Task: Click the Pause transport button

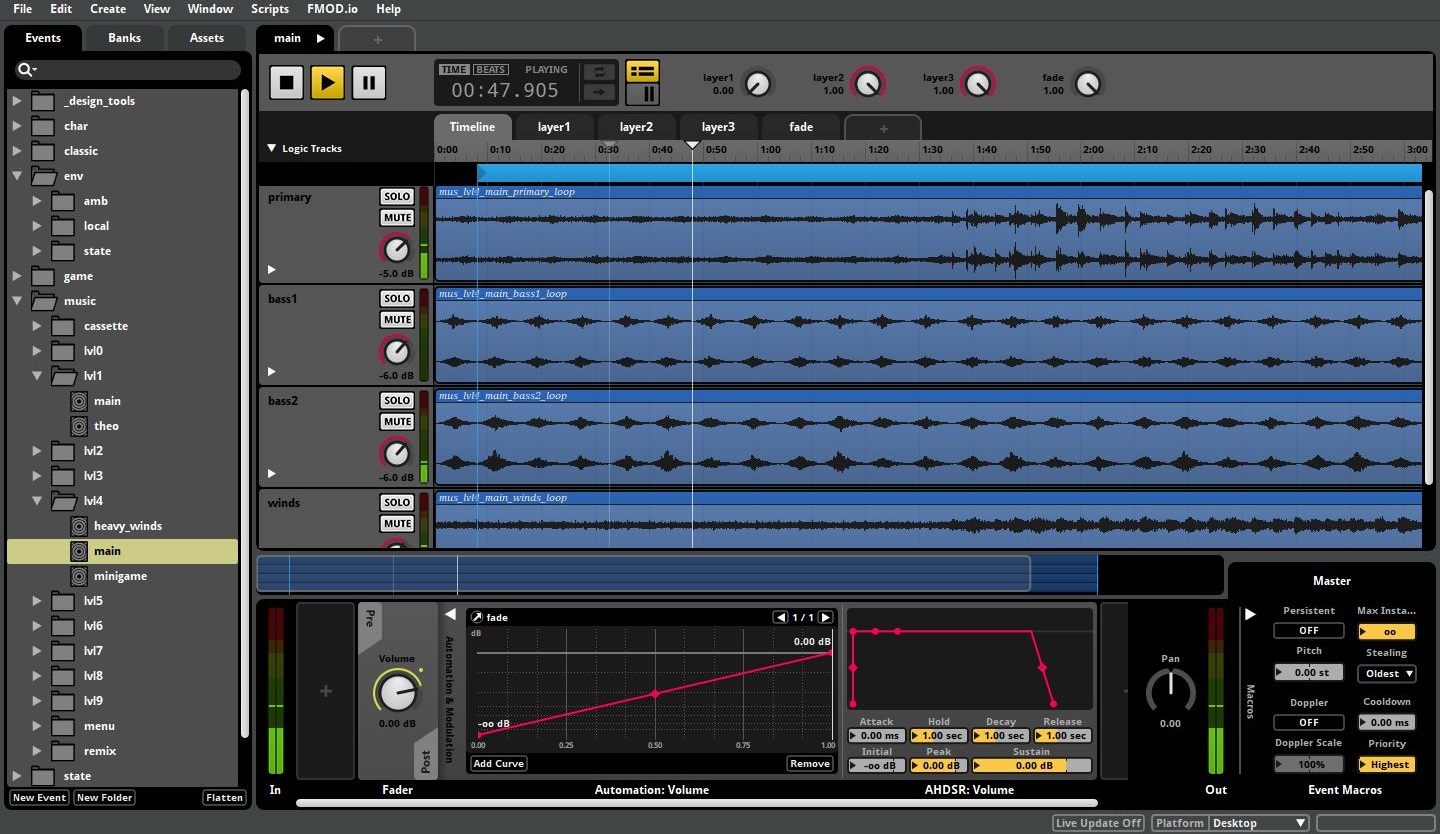Action: point(368,82)
